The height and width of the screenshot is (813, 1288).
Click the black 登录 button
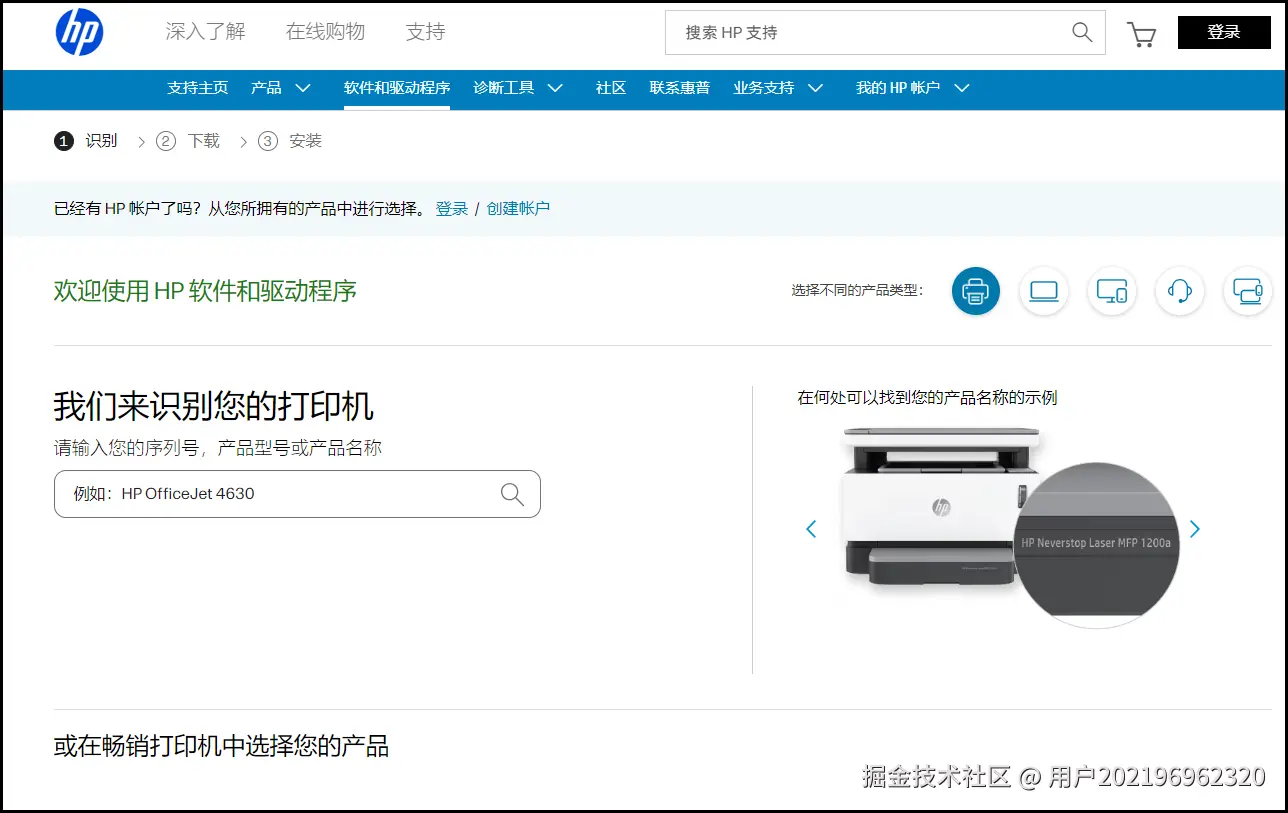[1224, 32]
